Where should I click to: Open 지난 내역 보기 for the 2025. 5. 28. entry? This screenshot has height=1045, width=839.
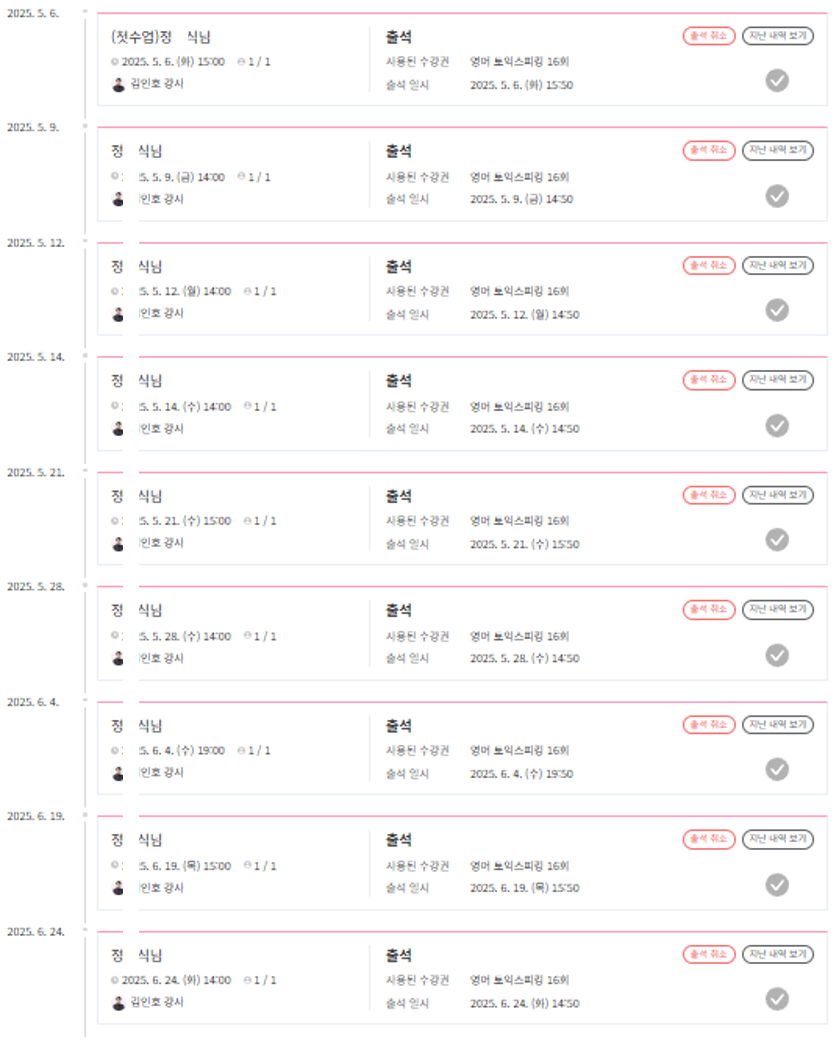(x=777, y=609)
